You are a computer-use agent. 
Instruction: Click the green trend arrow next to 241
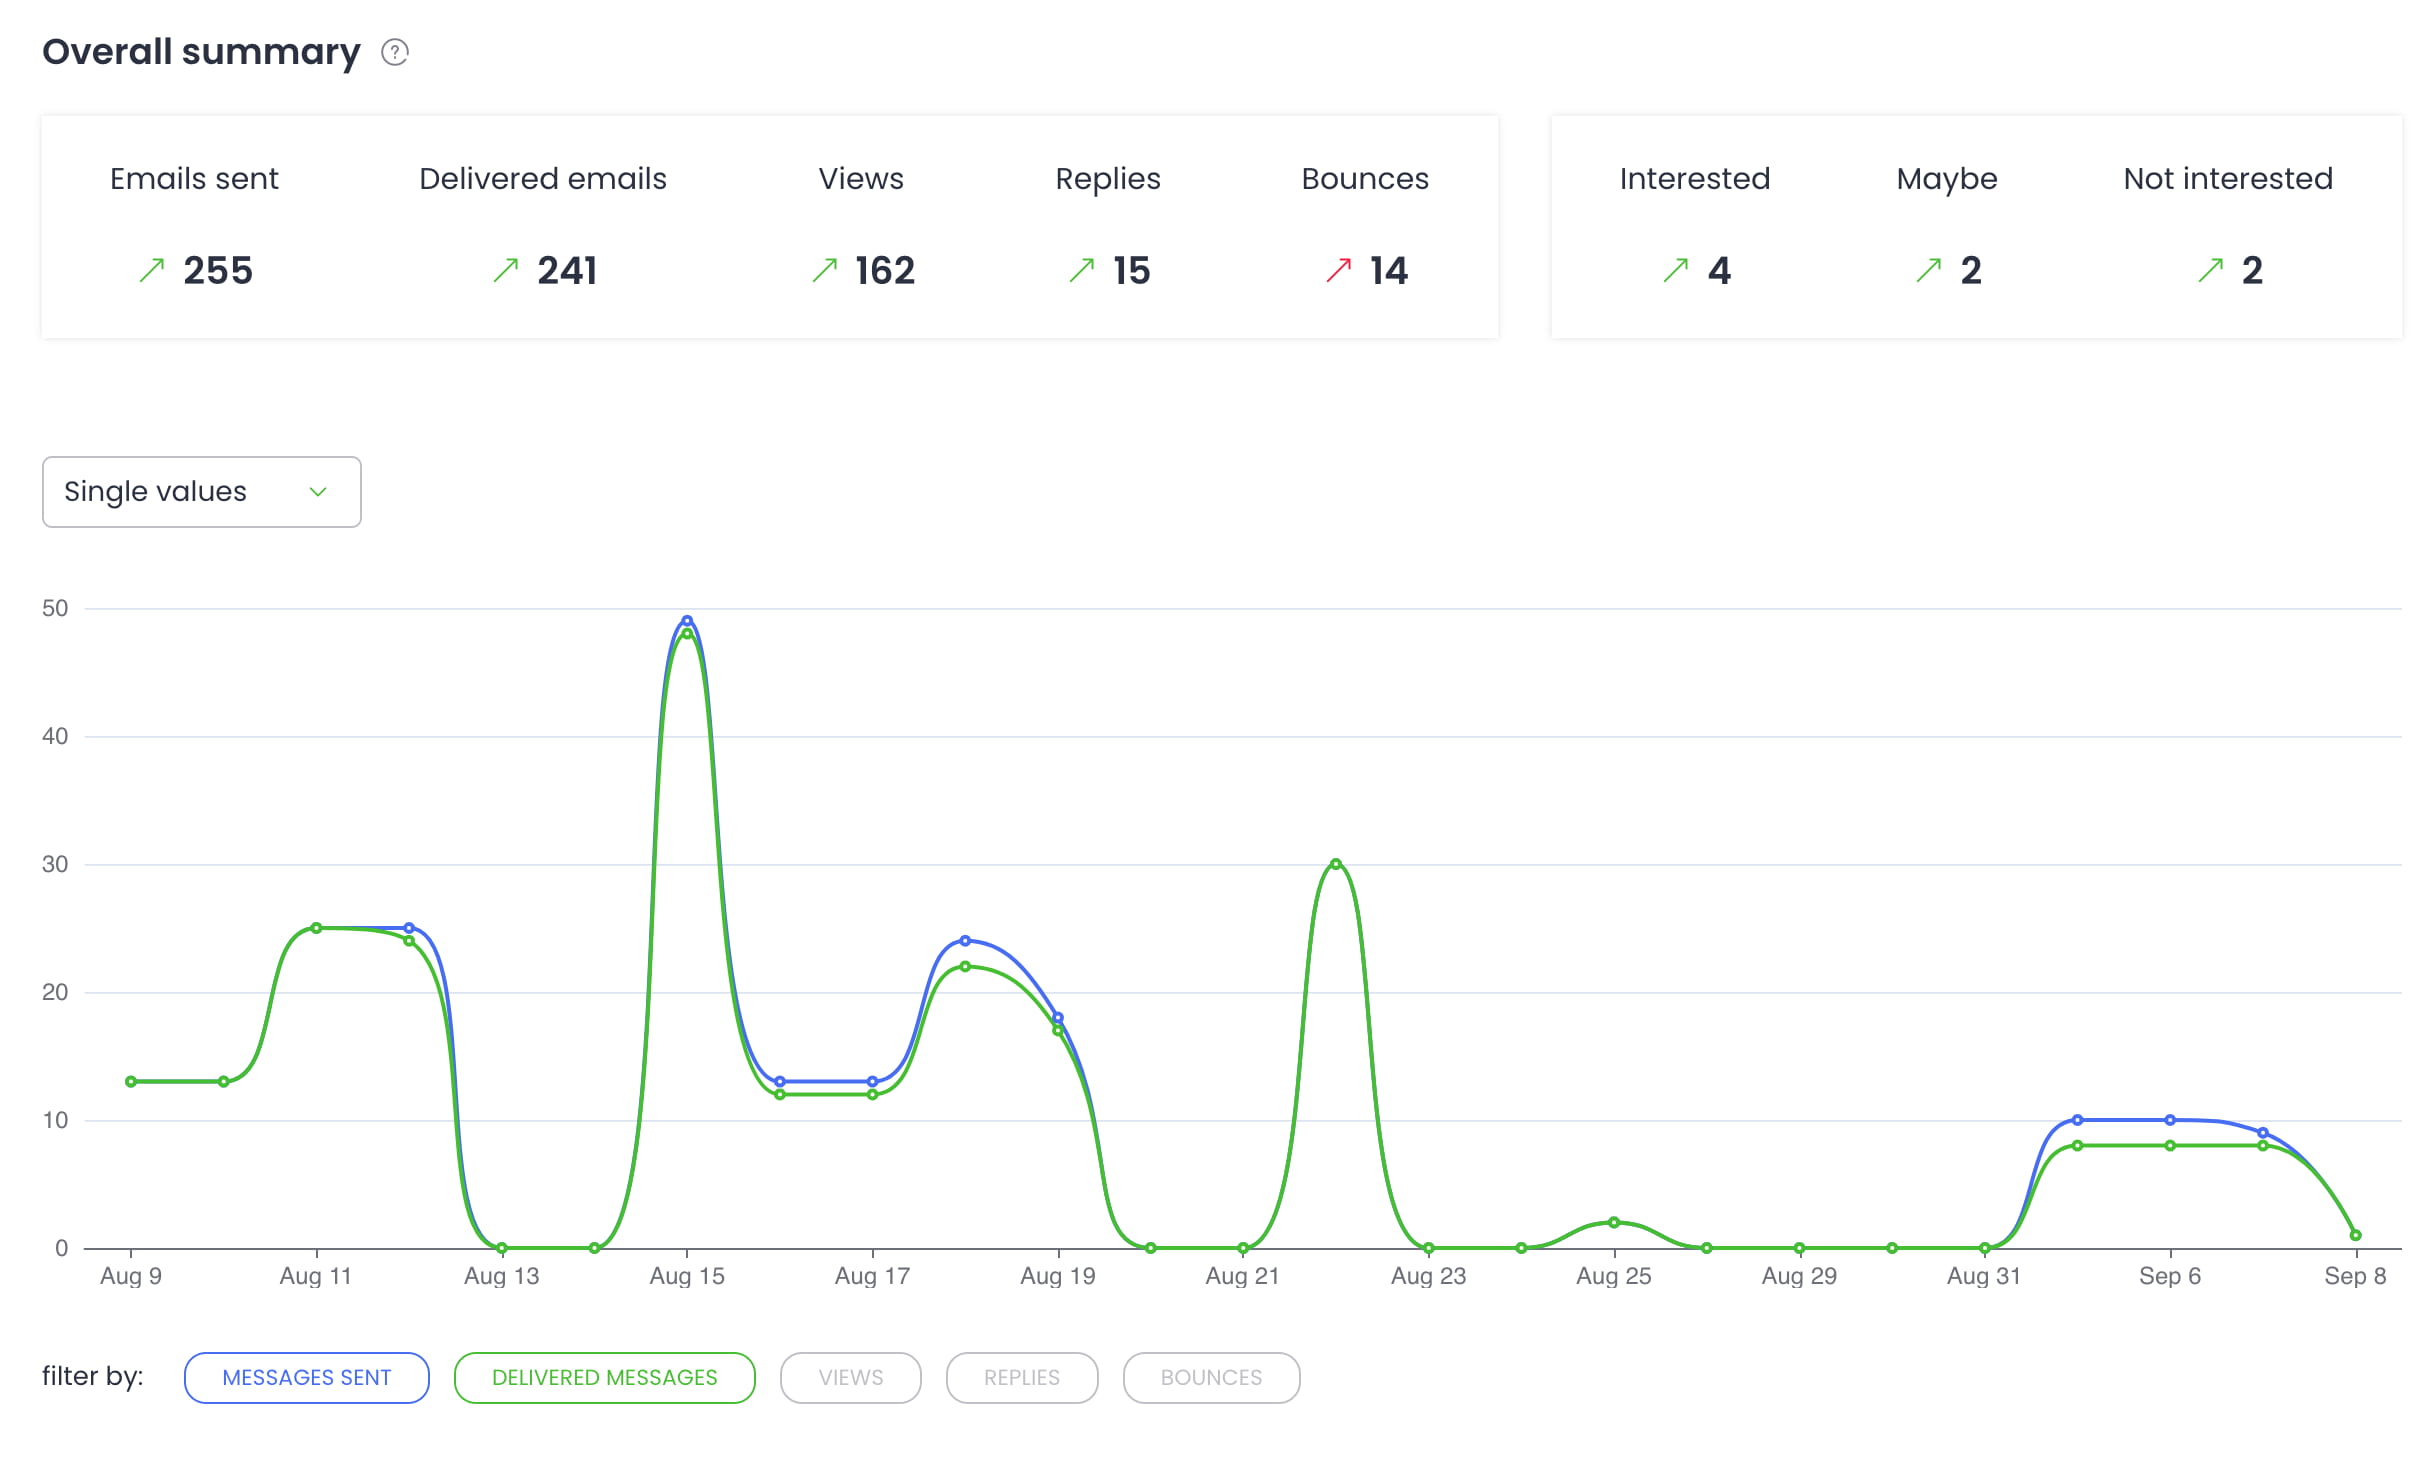tap(506, 270)
